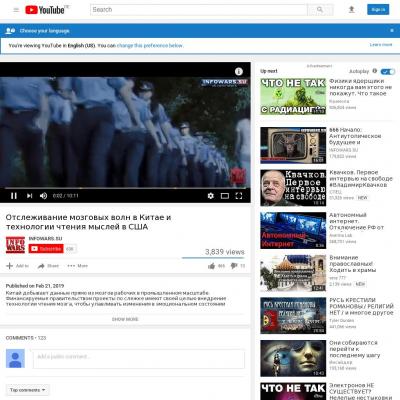400x400 pixels.
Task: Open 'Внимание православные!' video title
Action: point(353,264)
